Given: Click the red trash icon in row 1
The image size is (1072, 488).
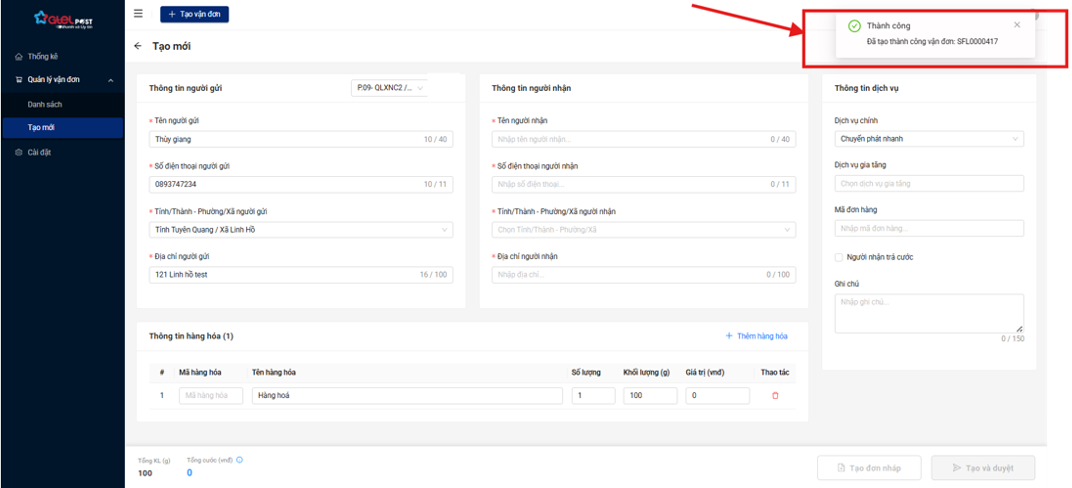Looking at the screenshot, I should pos(775,396).
